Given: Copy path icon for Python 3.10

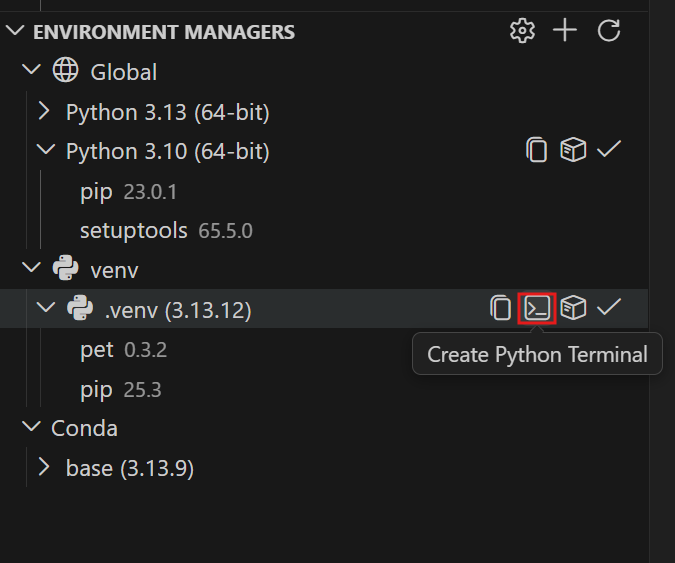Looking at the screenshot, I should click(537, 151).
